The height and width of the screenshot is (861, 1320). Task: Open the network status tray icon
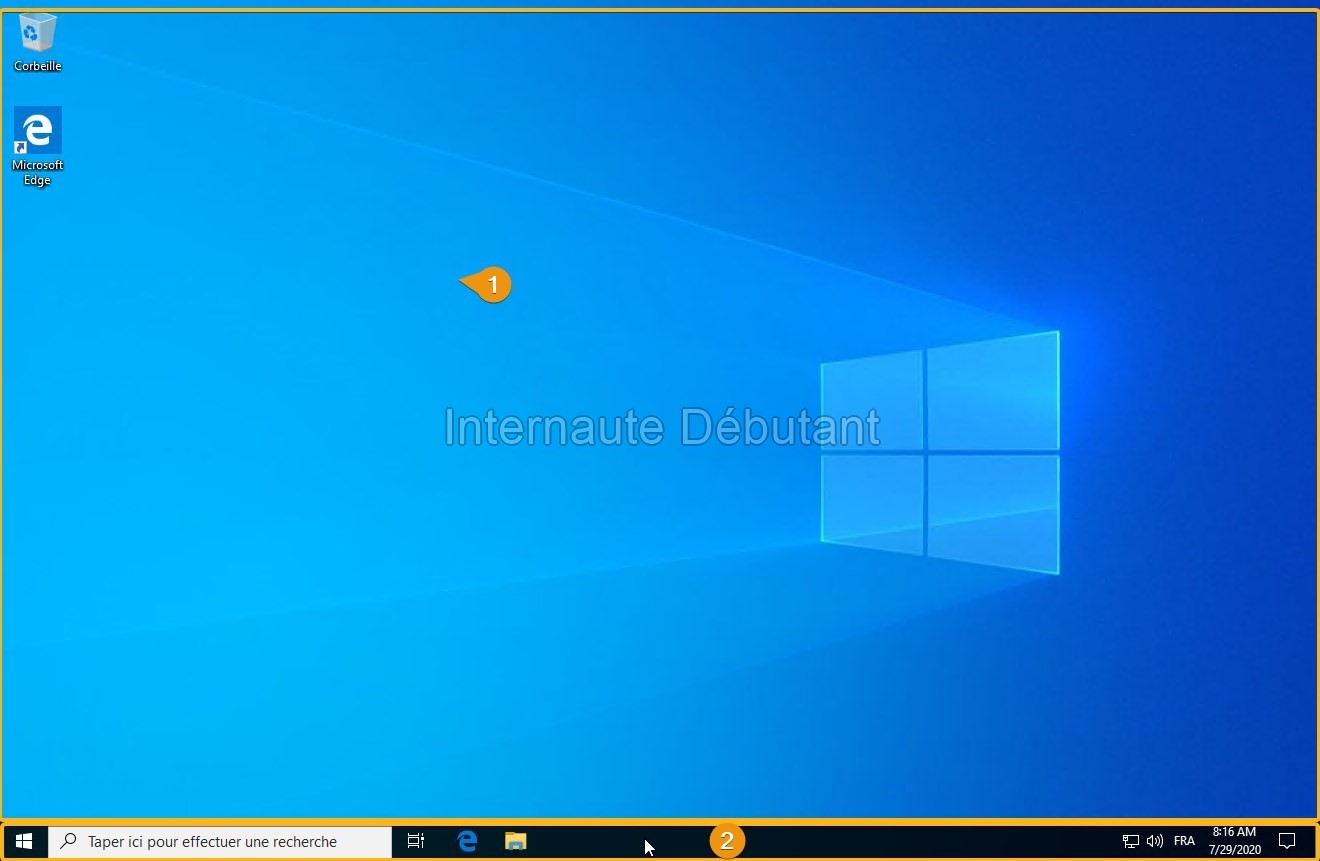click(x=1131, y=841)
